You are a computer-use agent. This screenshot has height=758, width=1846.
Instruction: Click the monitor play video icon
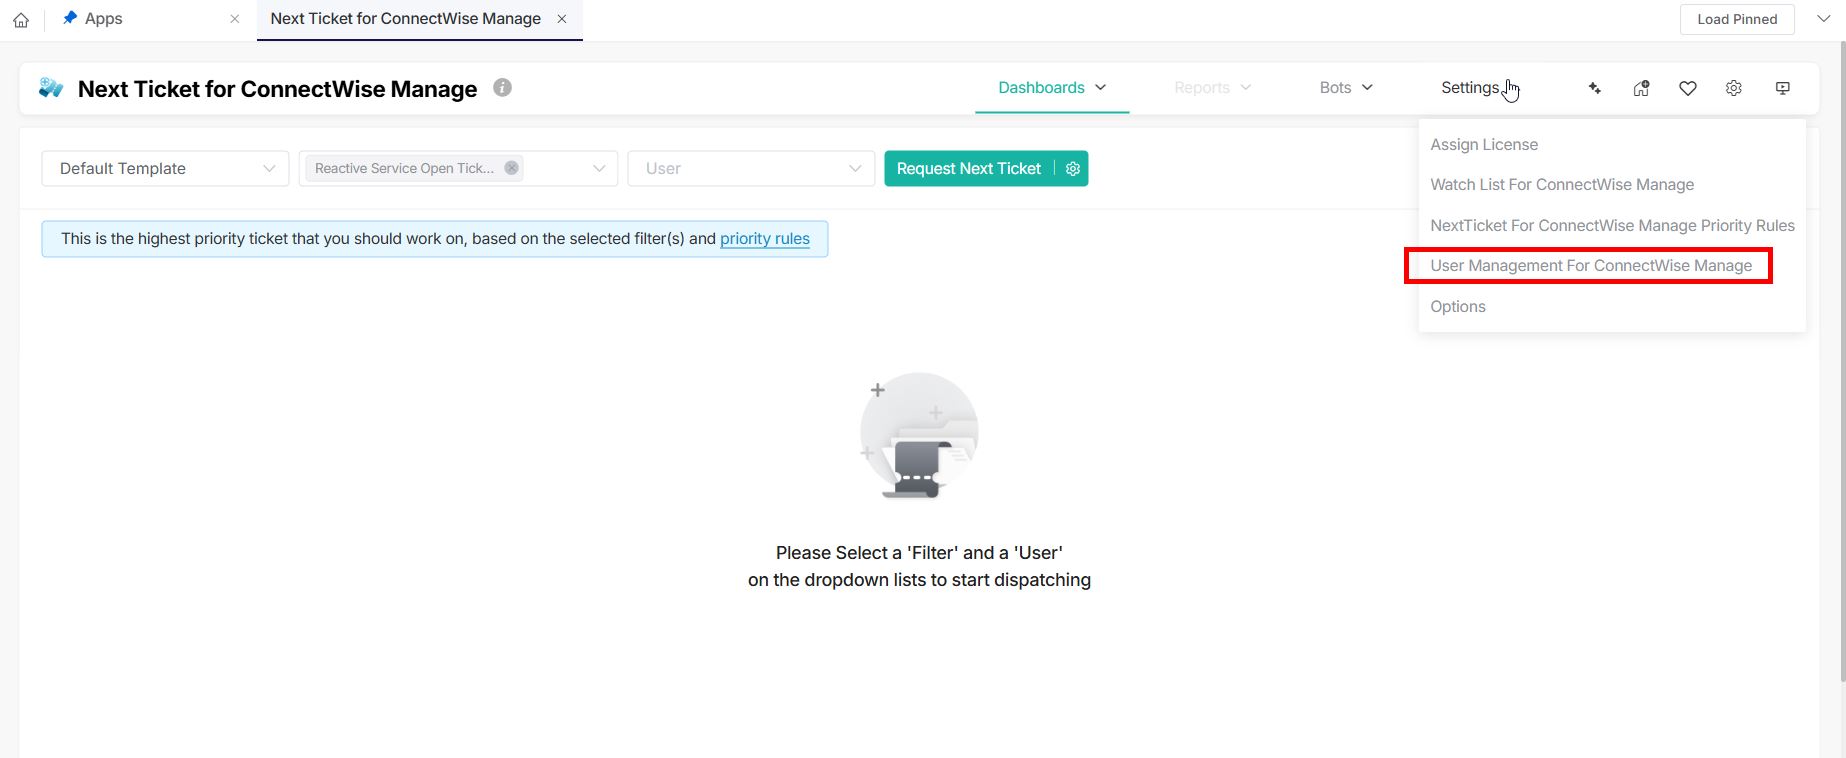click(x=1782, y=88)
